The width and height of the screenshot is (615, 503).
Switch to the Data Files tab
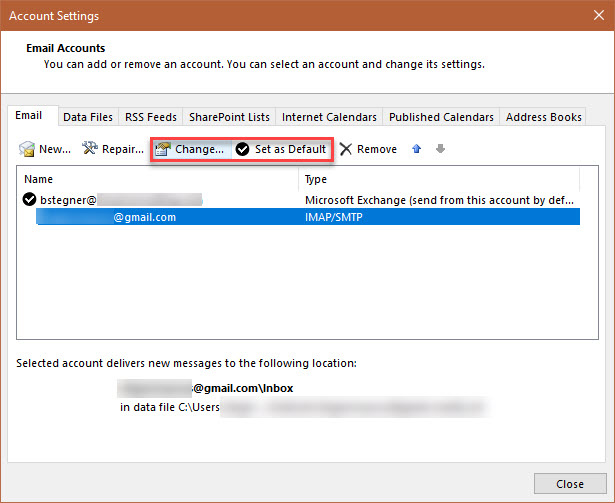point(88,117)
